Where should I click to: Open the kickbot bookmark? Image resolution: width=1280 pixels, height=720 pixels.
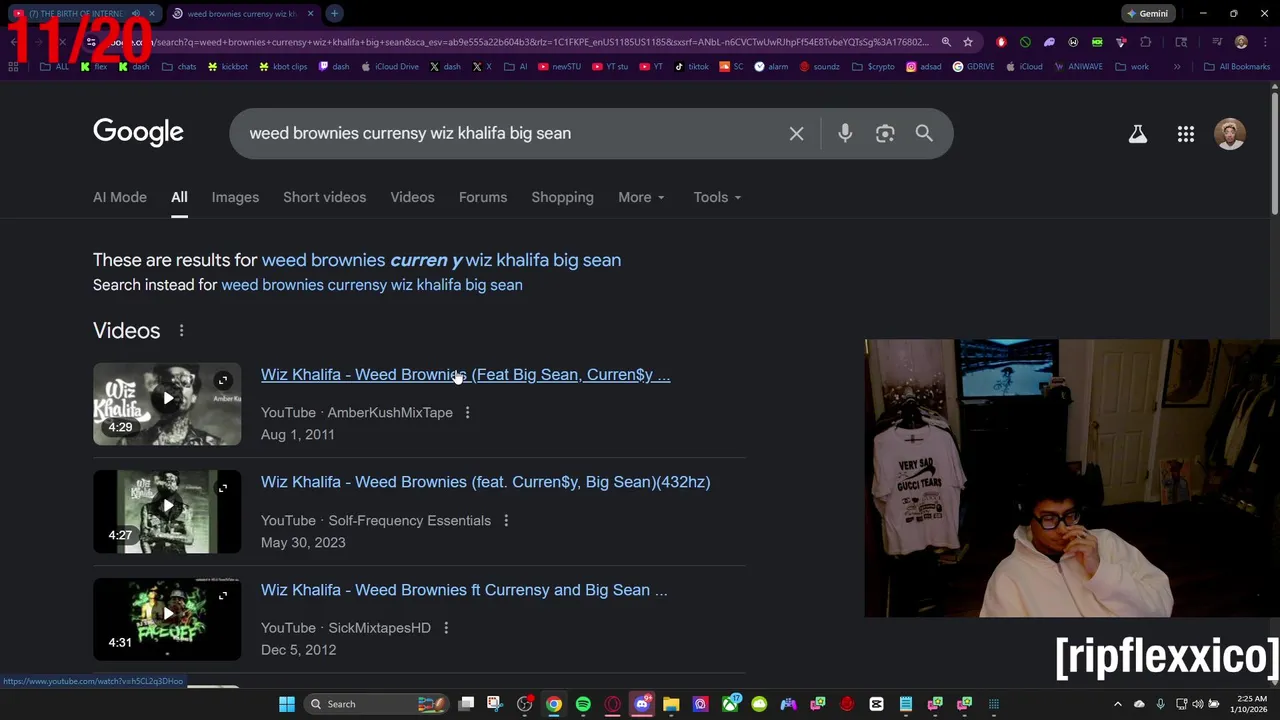point(228,67)
